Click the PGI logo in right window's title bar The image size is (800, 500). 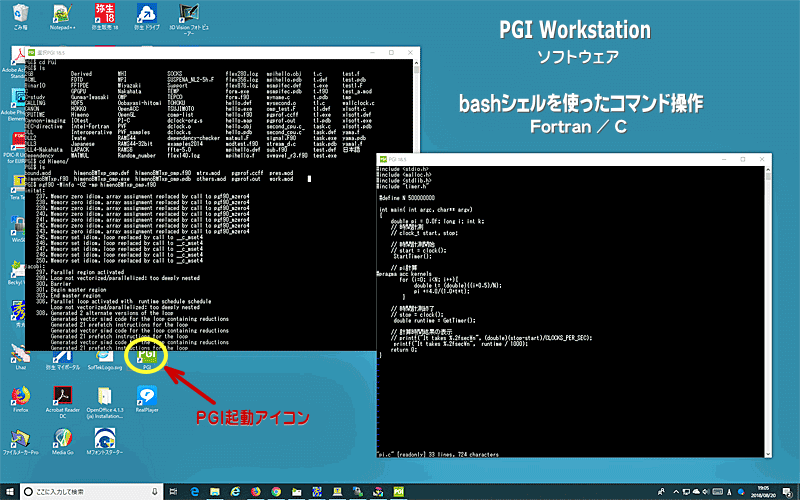coord(383,159)
